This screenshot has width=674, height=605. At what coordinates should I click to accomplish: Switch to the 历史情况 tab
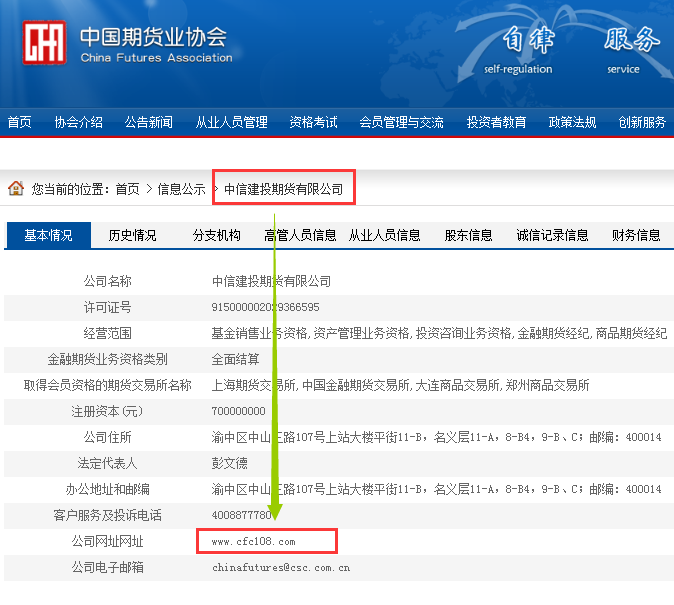click(x=132, y=235)
